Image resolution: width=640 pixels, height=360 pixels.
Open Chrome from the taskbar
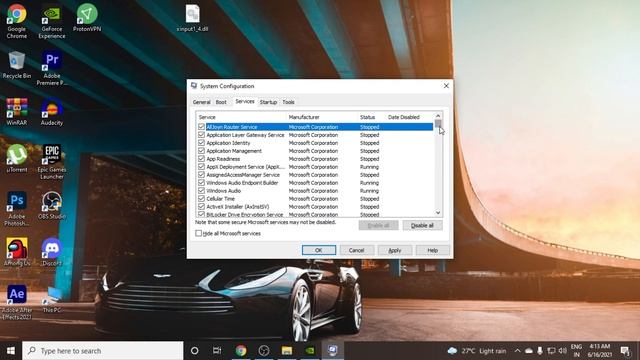coord(241,351)
